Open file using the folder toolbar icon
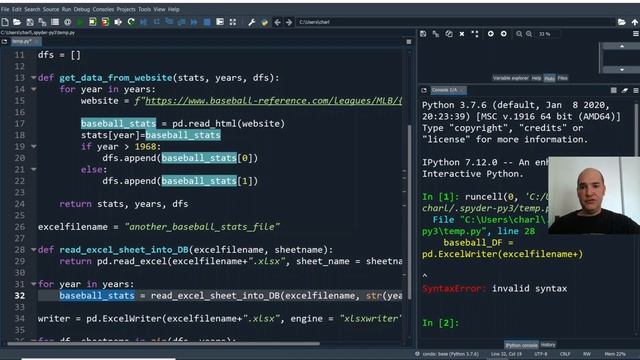The width and height of the screenshot is (640, 360). tap(17, 22)
